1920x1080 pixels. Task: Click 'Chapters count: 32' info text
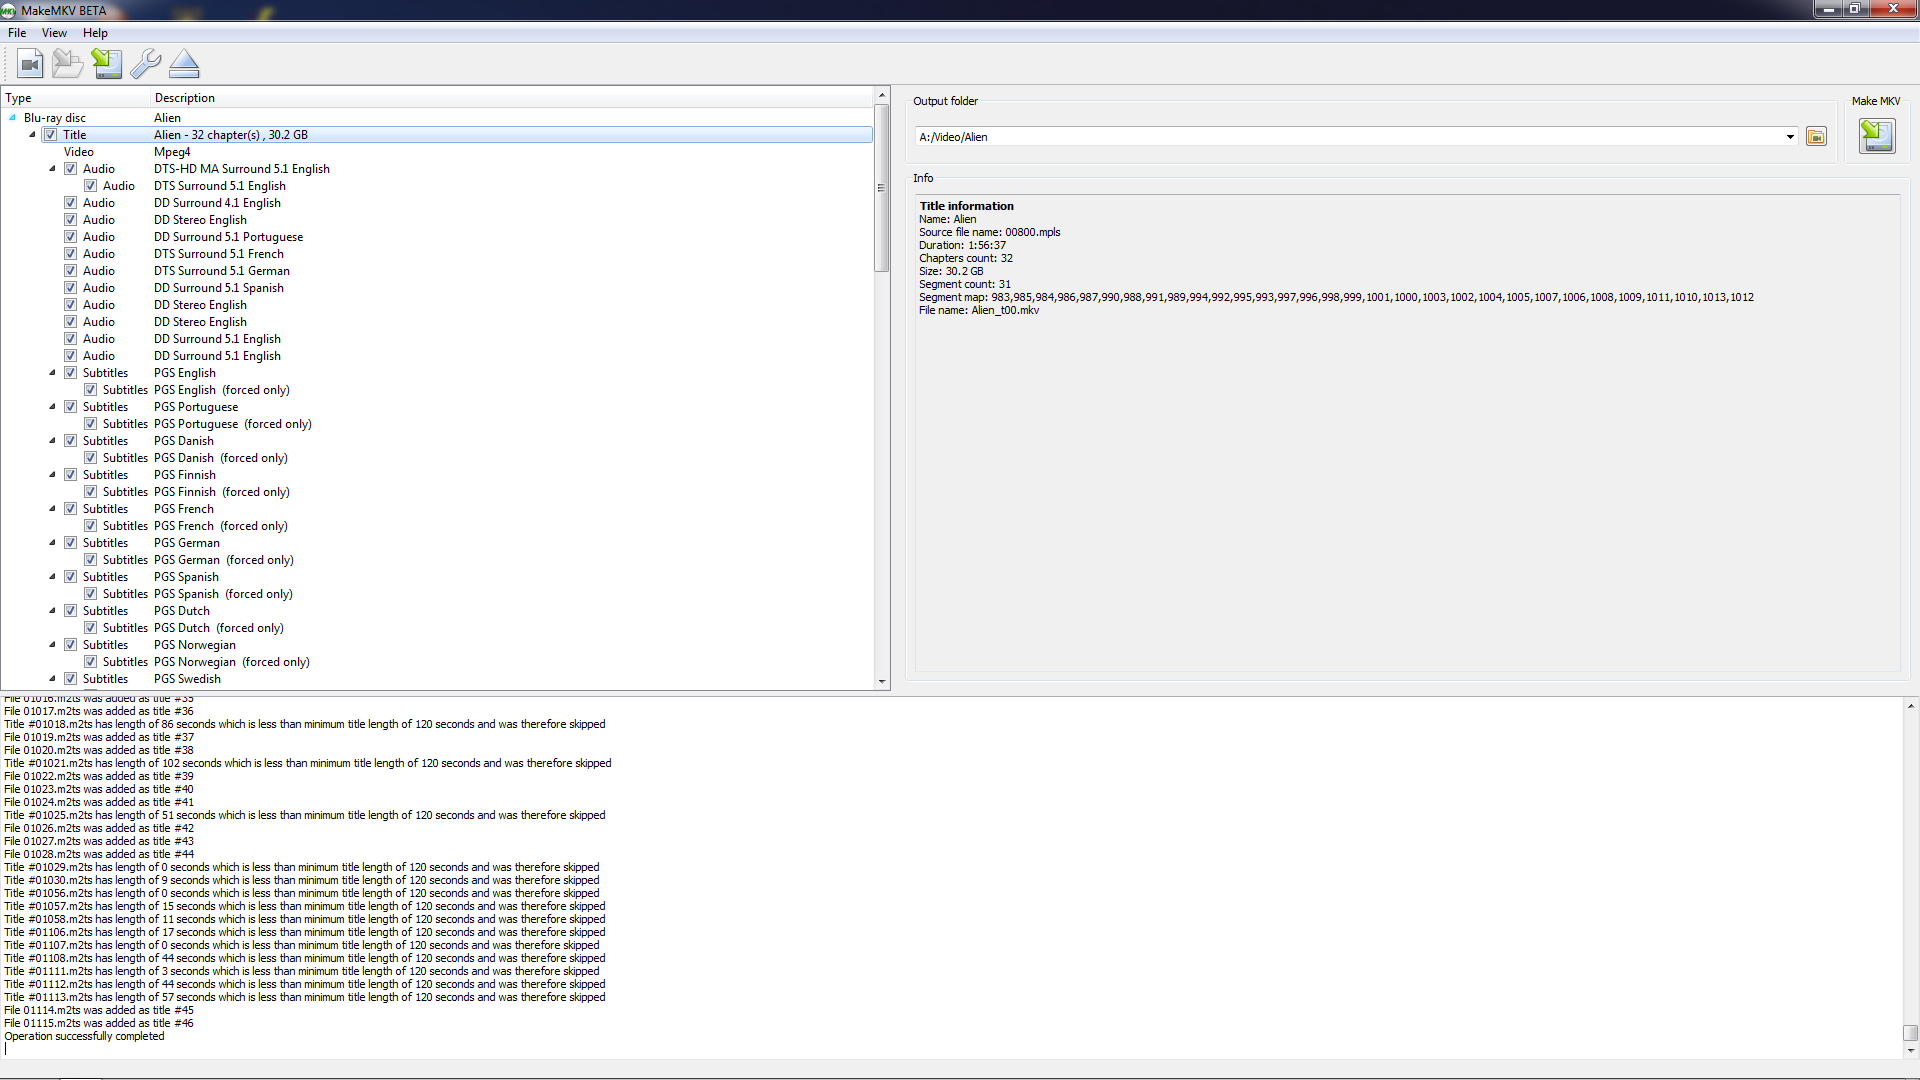[x=965, y=258]
